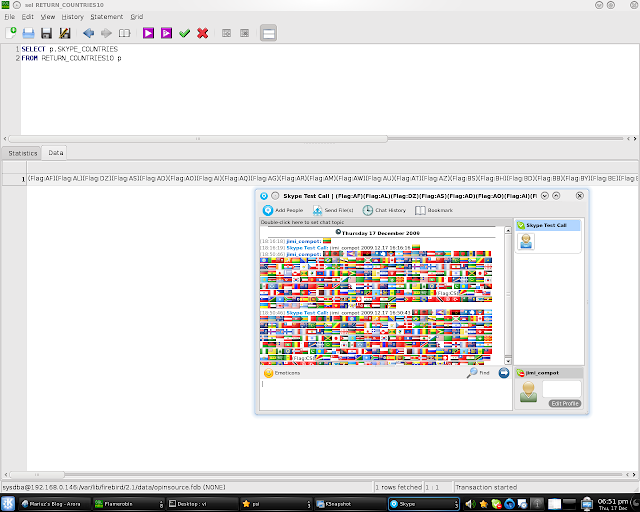Rollback transaction with red X icon
Screen dimensions: 640x512
click(202, 33)
